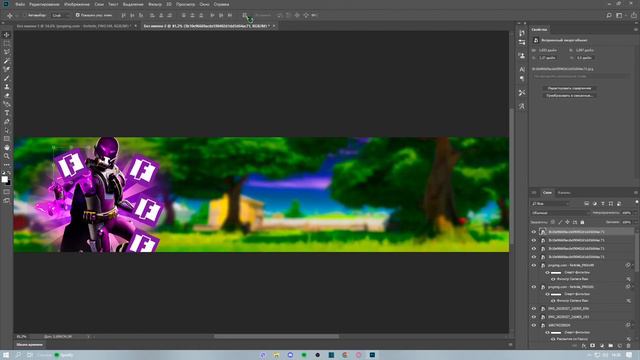Hide the selected top layer

pos(533,231)
